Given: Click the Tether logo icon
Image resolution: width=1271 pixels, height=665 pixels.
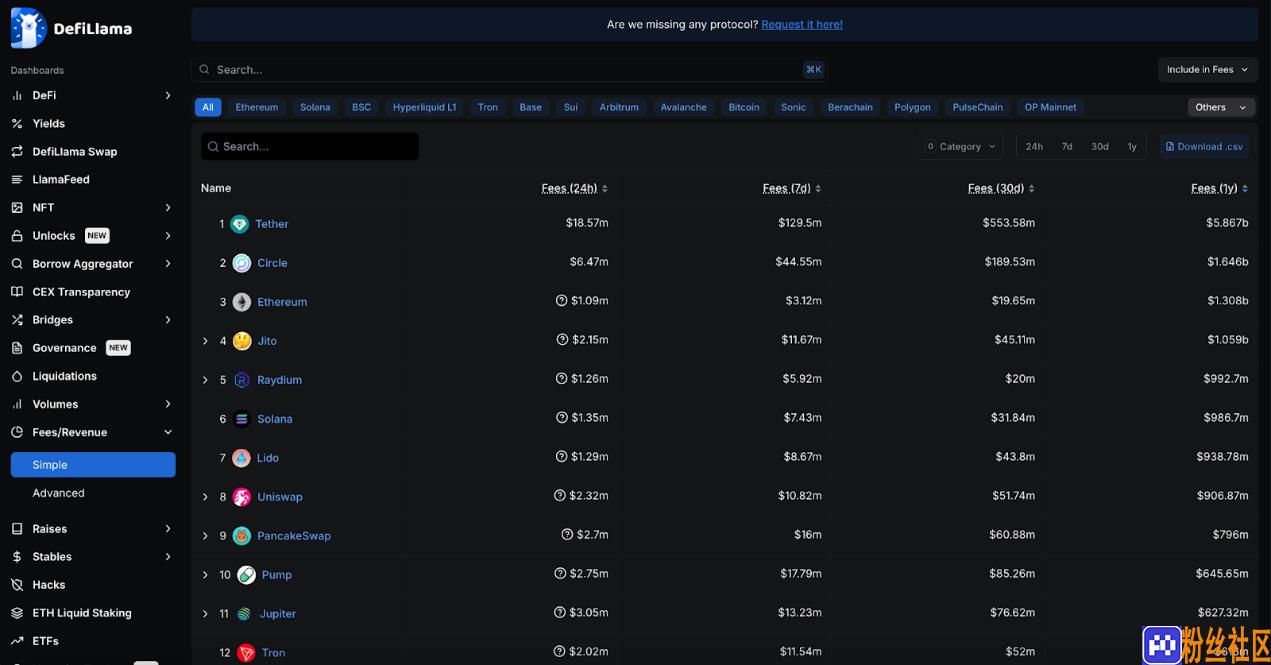Looking at the screenshot, I should click(239, 224).
